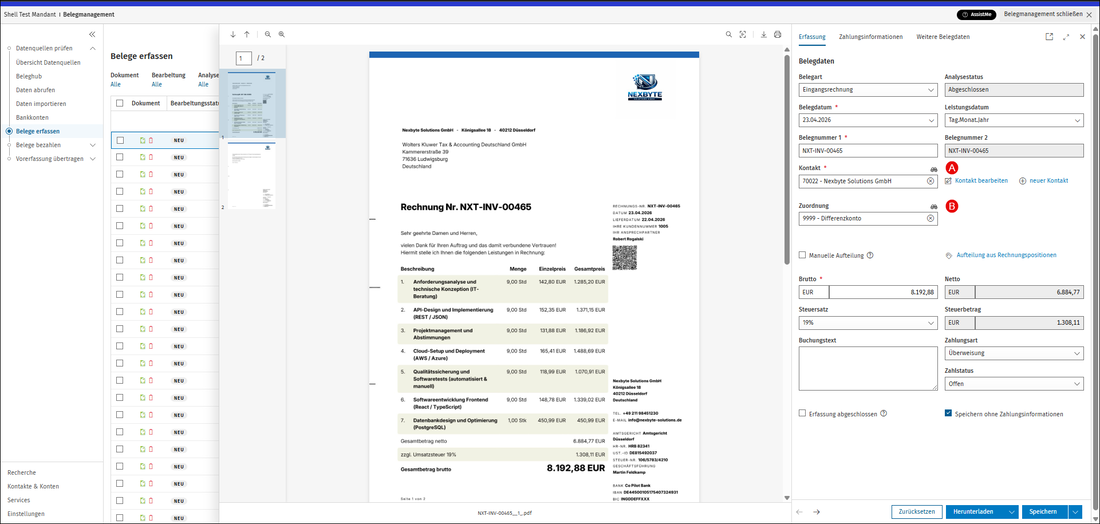Open Recherche at sidebar bottom
1100x524 pixels.
pos(21,473)
